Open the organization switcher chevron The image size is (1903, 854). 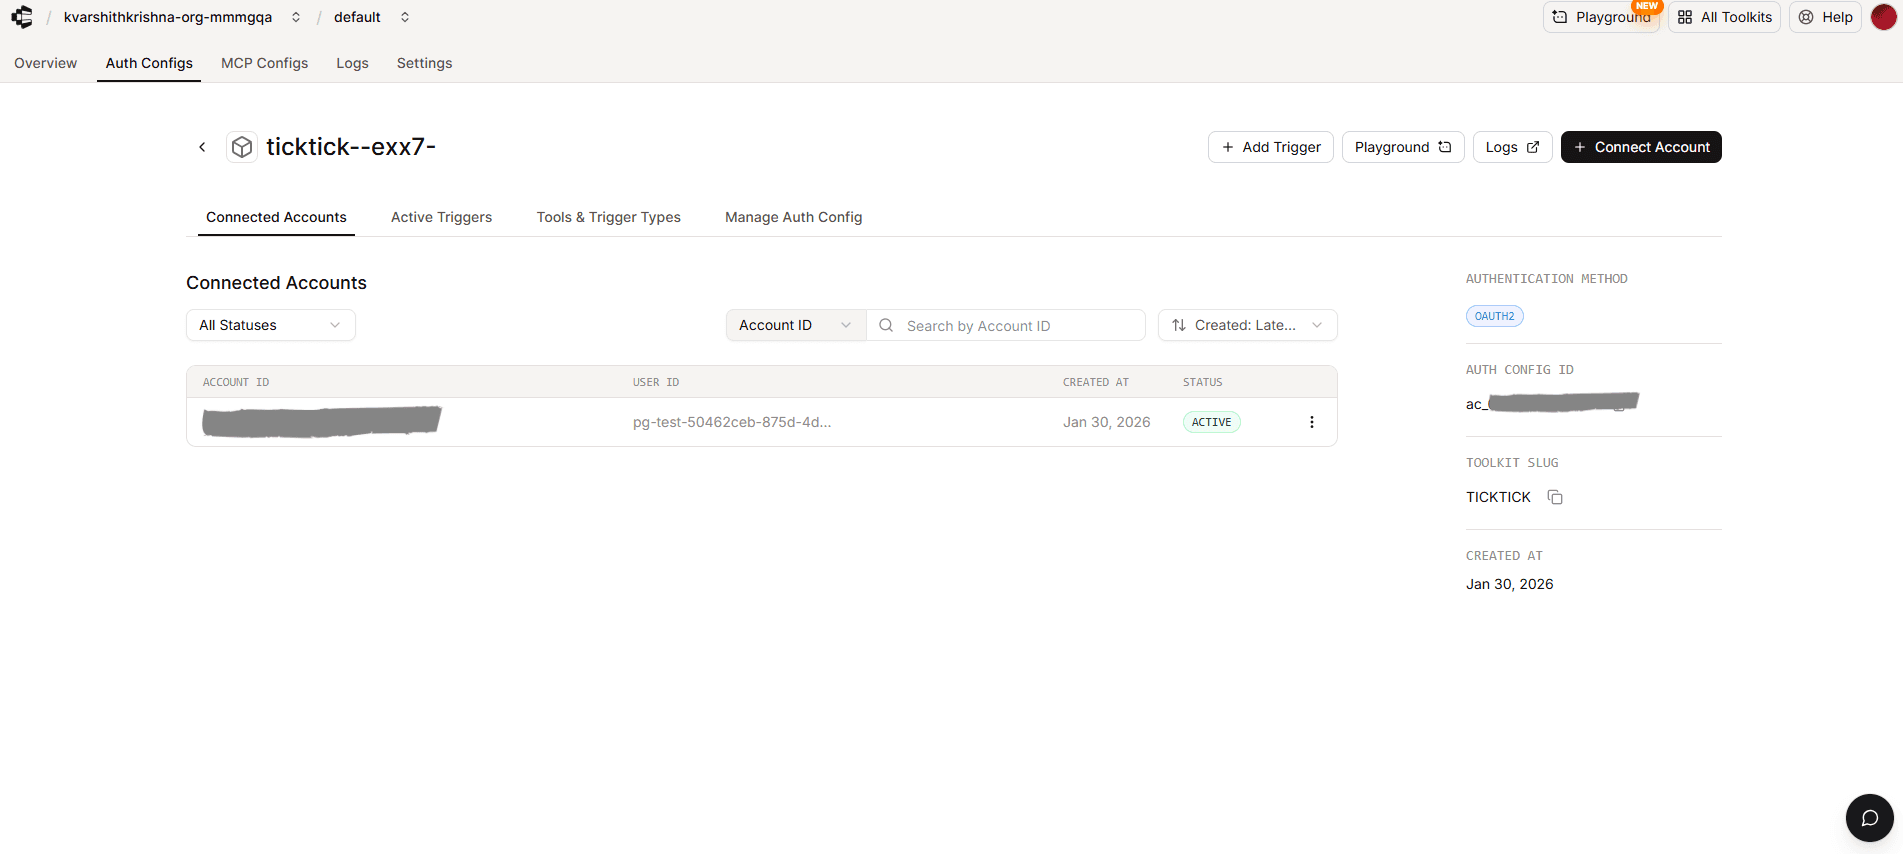pyautogui.click(x=296, y=17)
